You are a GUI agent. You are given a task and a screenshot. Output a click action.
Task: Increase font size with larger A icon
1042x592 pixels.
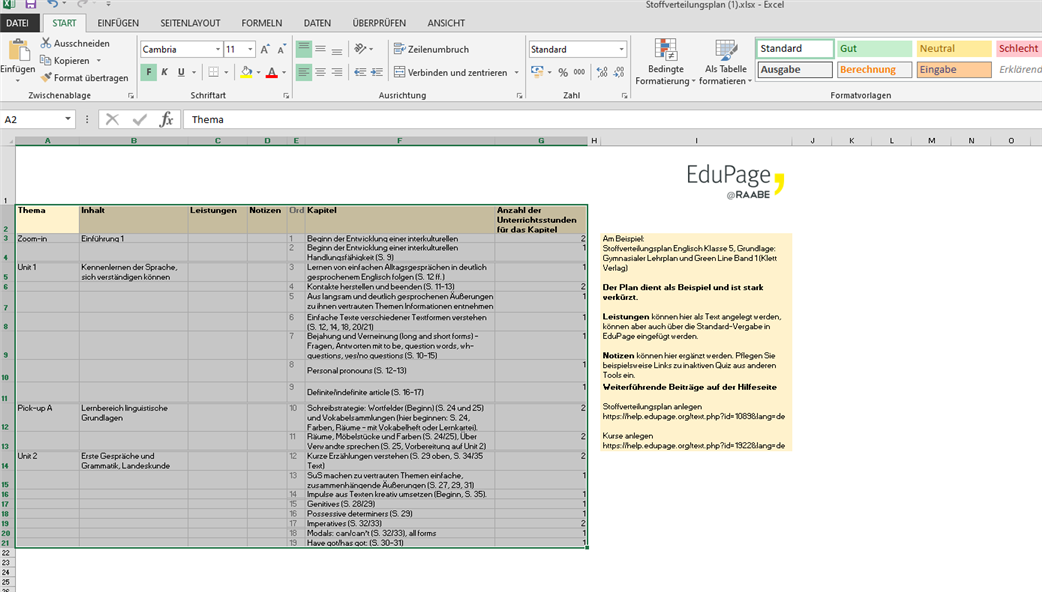point(265,49)
